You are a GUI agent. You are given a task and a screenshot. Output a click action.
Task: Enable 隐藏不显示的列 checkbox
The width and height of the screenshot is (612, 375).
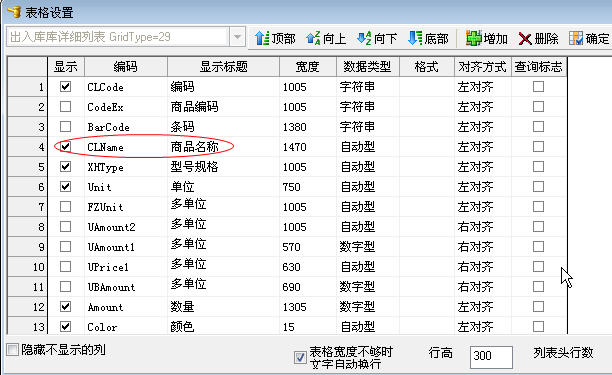click(x=13, y=349)
